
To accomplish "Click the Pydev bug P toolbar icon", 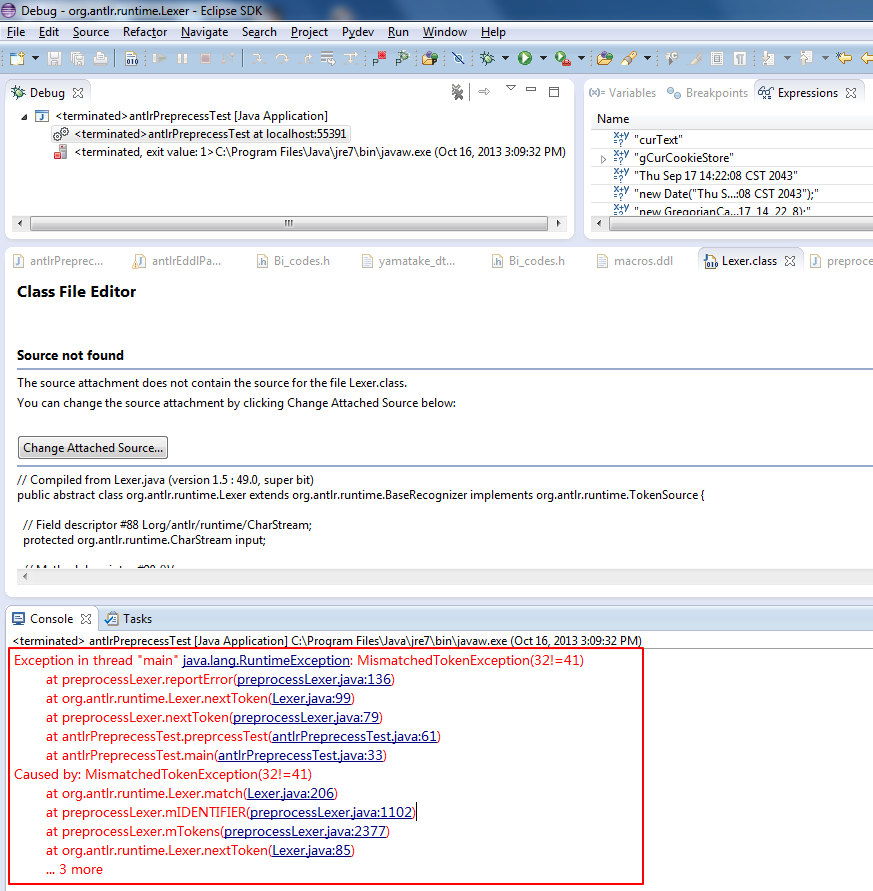I will [402, 58].
